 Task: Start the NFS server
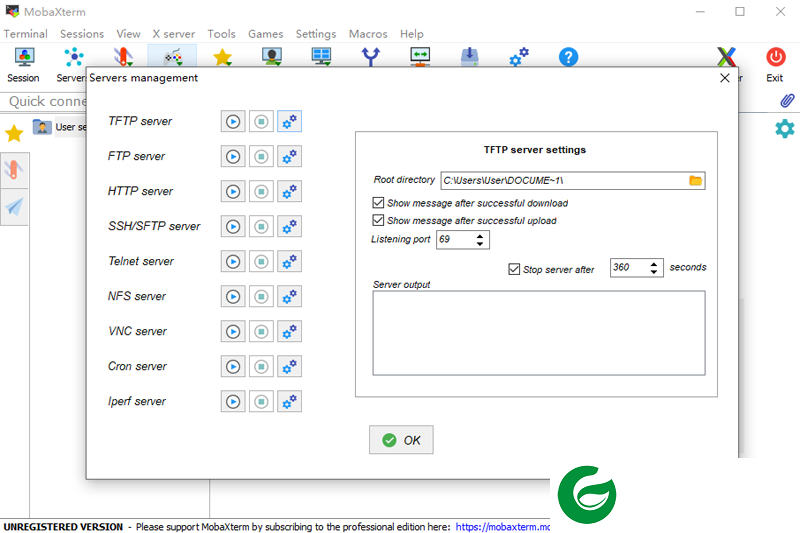[x=233, y=296]
